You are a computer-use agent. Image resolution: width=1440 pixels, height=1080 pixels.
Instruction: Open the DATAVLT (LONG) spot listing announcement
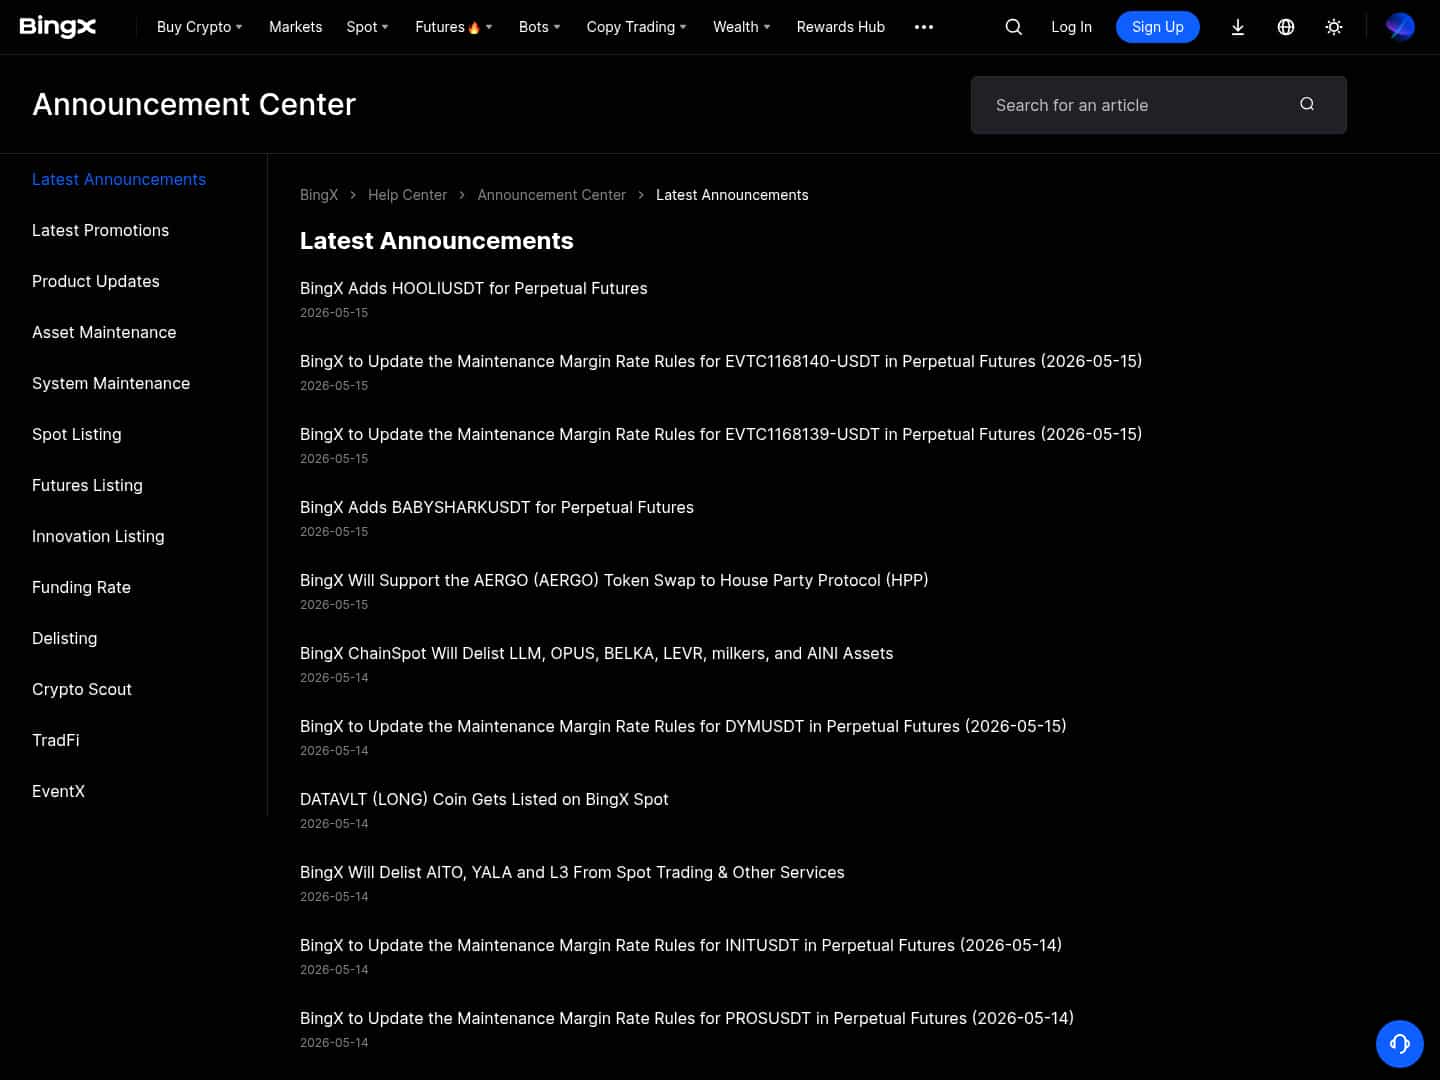coord(484,799)
